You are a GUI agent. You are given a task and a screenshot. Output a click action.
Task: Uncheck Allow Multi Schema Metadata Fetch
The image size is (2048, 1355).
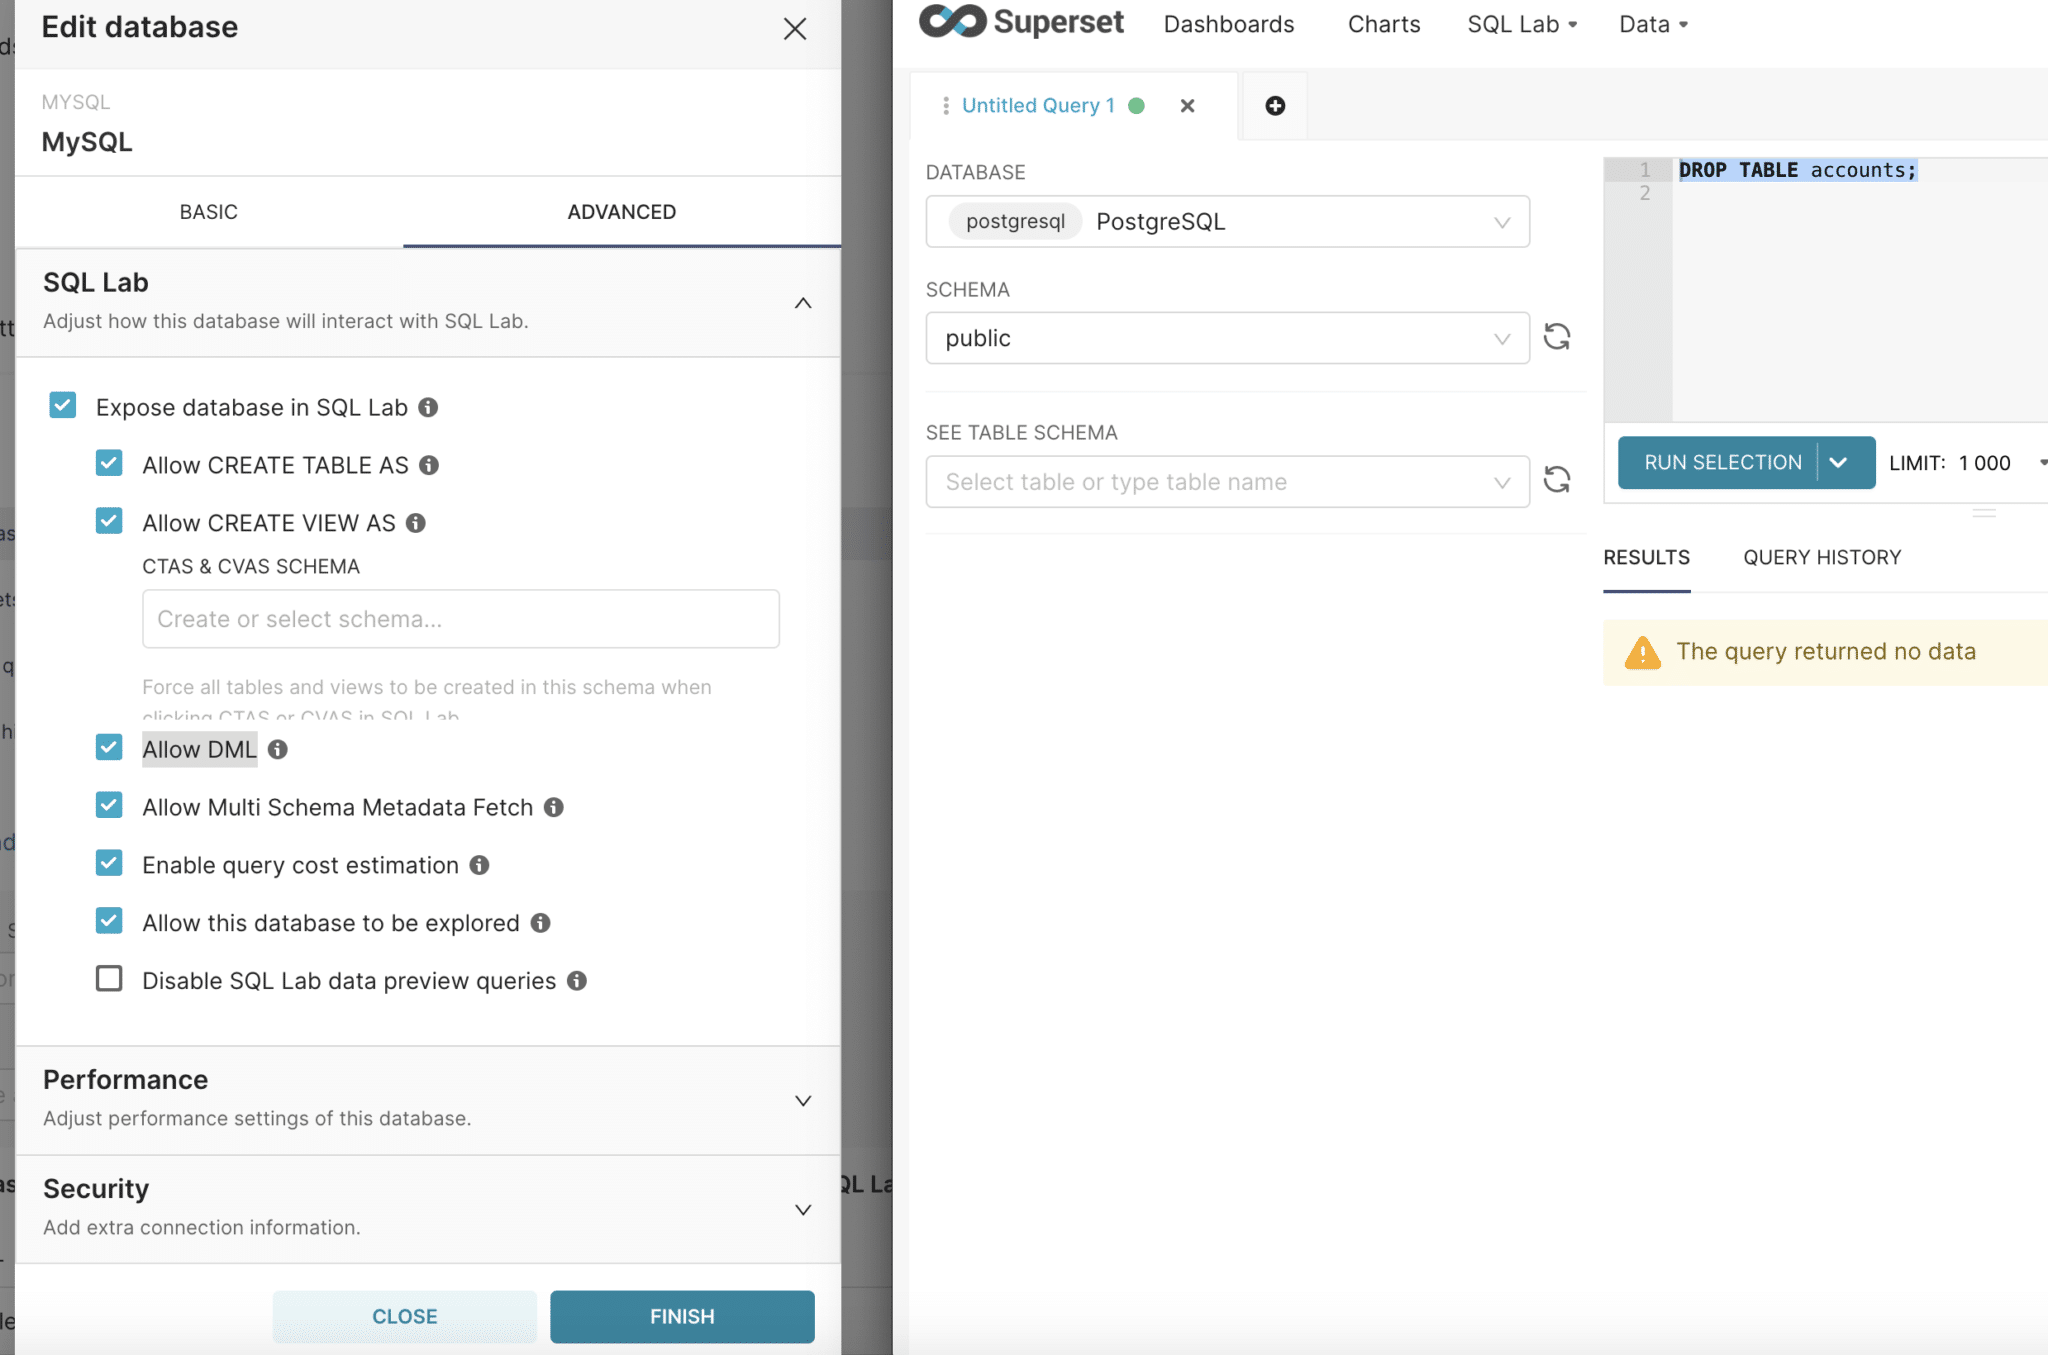pyautogui.click(x=109, y=806)
